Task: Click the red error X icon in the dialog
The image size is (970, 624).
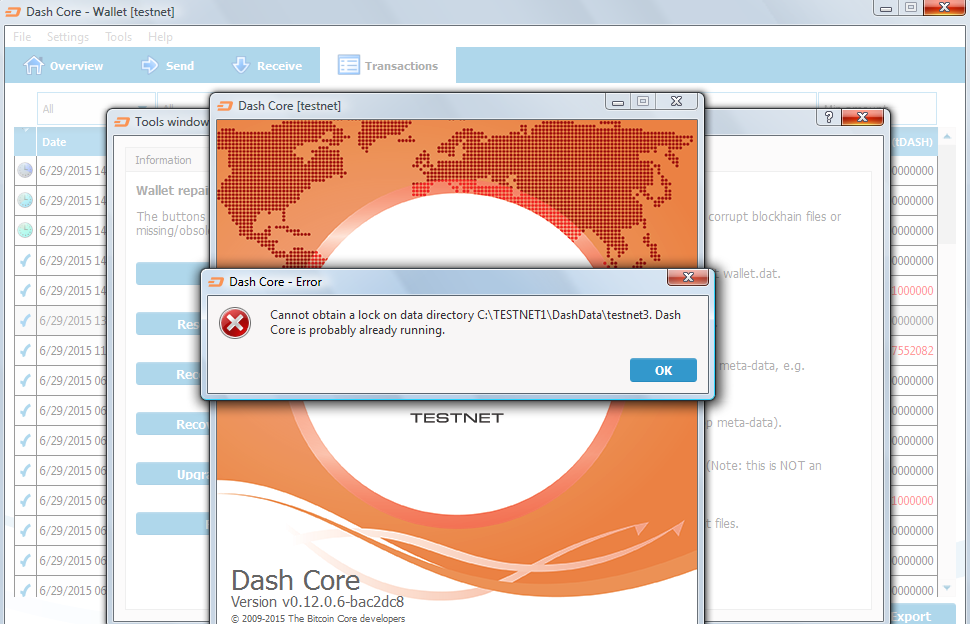Action: [235, 323]
